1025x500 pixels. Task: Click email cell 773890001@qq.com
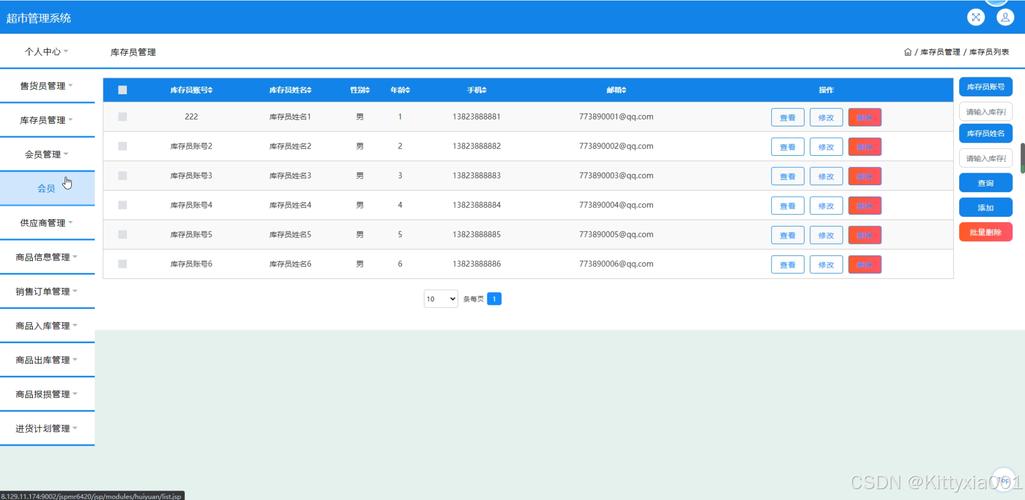click(616, 117)
